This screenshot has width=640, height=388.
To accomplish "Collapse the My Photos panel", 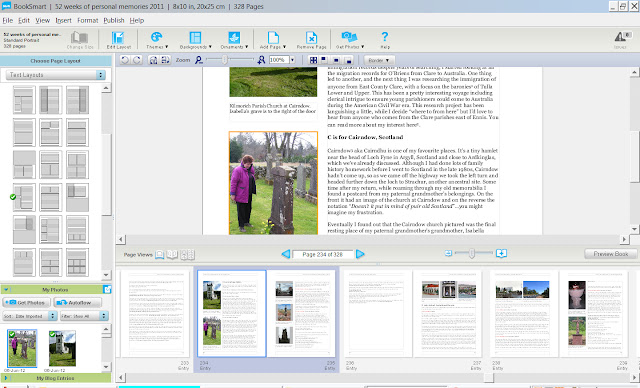I will (6, 290).
